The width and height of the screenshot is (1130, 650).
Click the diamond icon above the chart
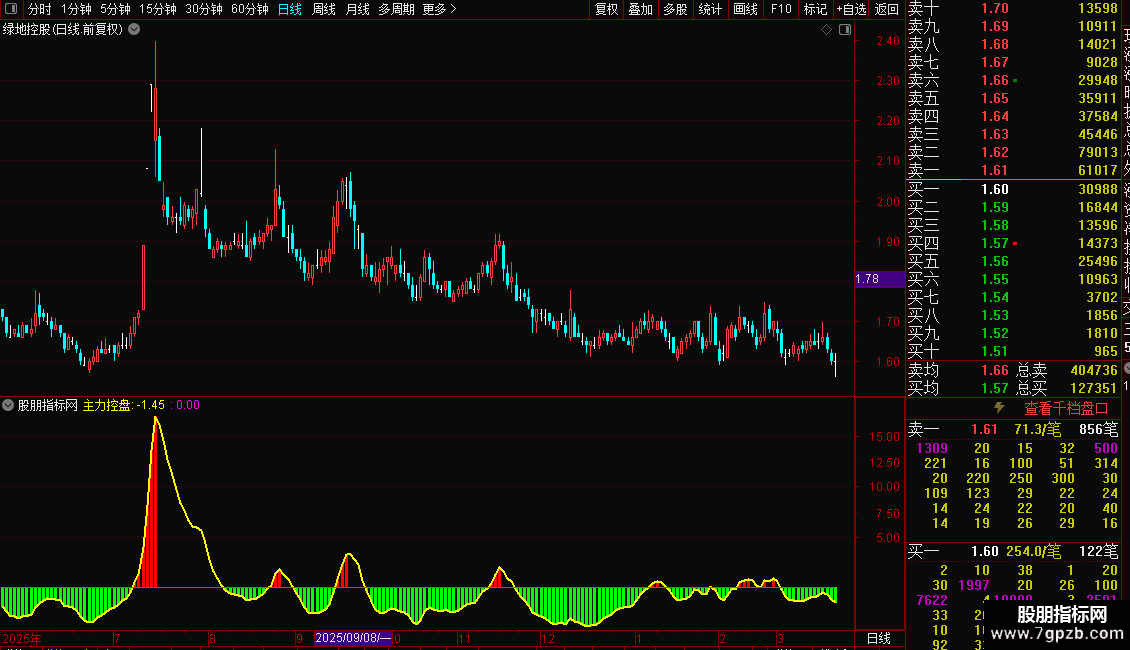click(x=827, y=30)
